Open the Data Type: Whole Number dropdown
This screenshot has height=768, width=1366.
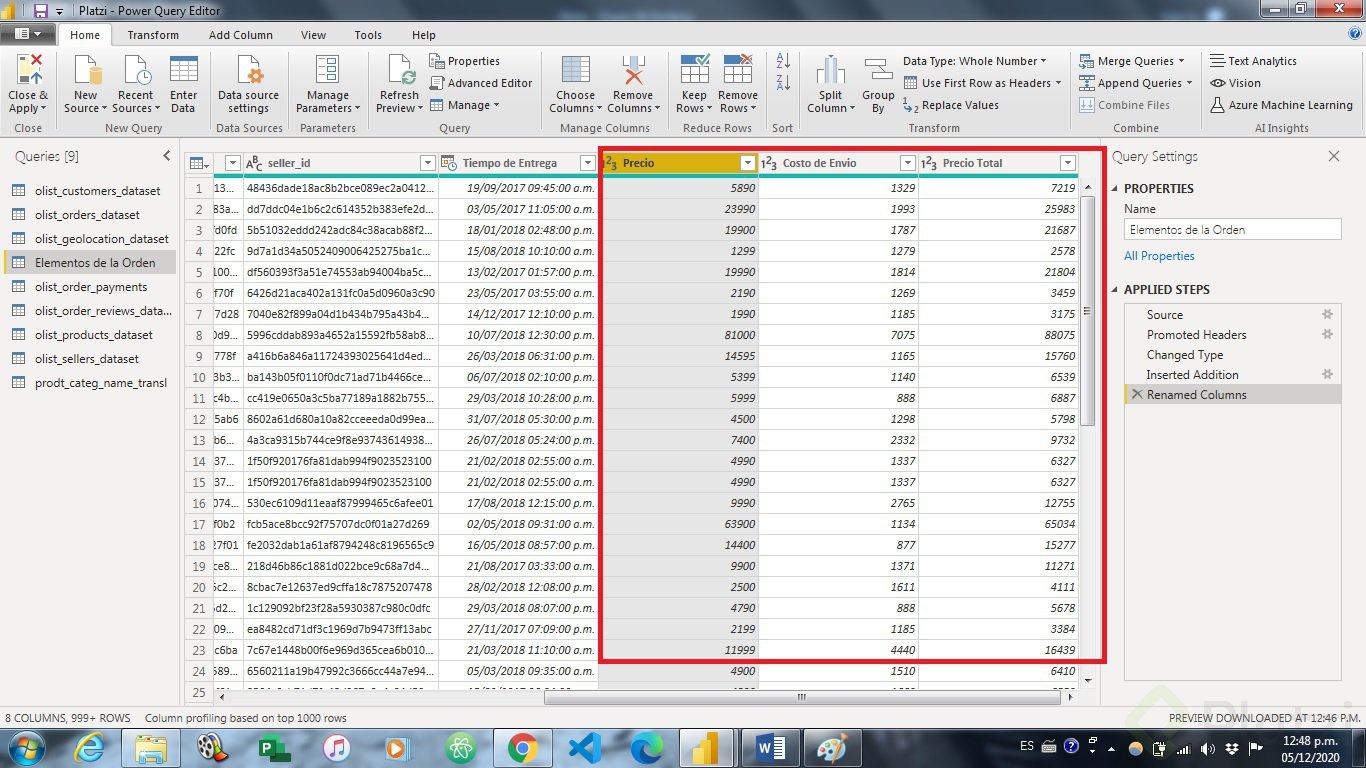pos(975,61)
